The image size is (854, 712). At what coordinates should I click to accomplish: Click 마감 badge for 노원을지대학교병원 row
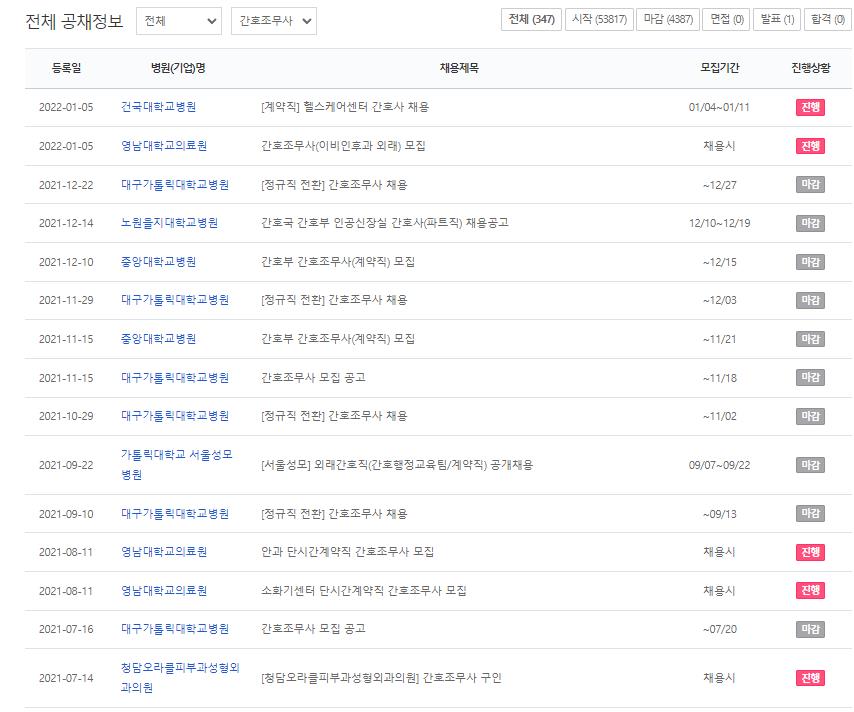click(810, 223)
